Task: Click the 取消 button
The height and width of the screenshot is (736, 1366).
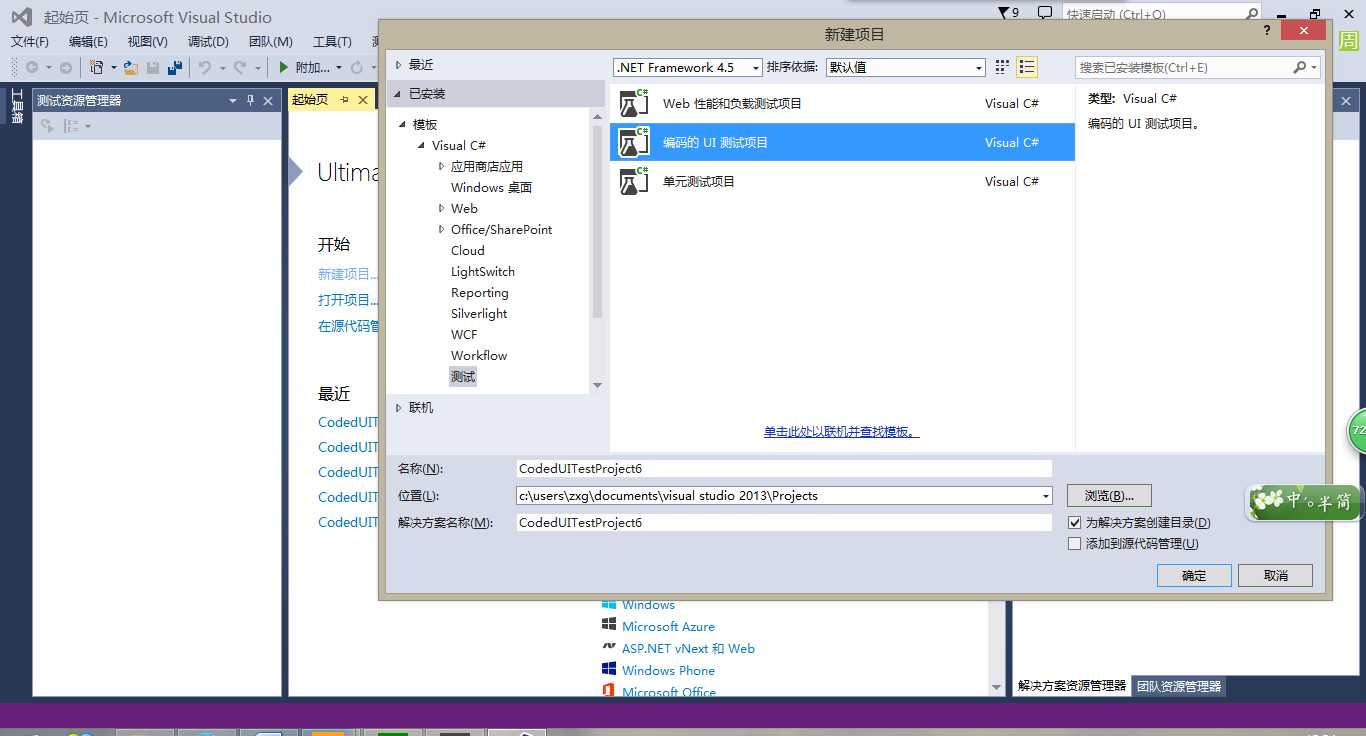Action: pyautogui.click(x=1275, y=575)
